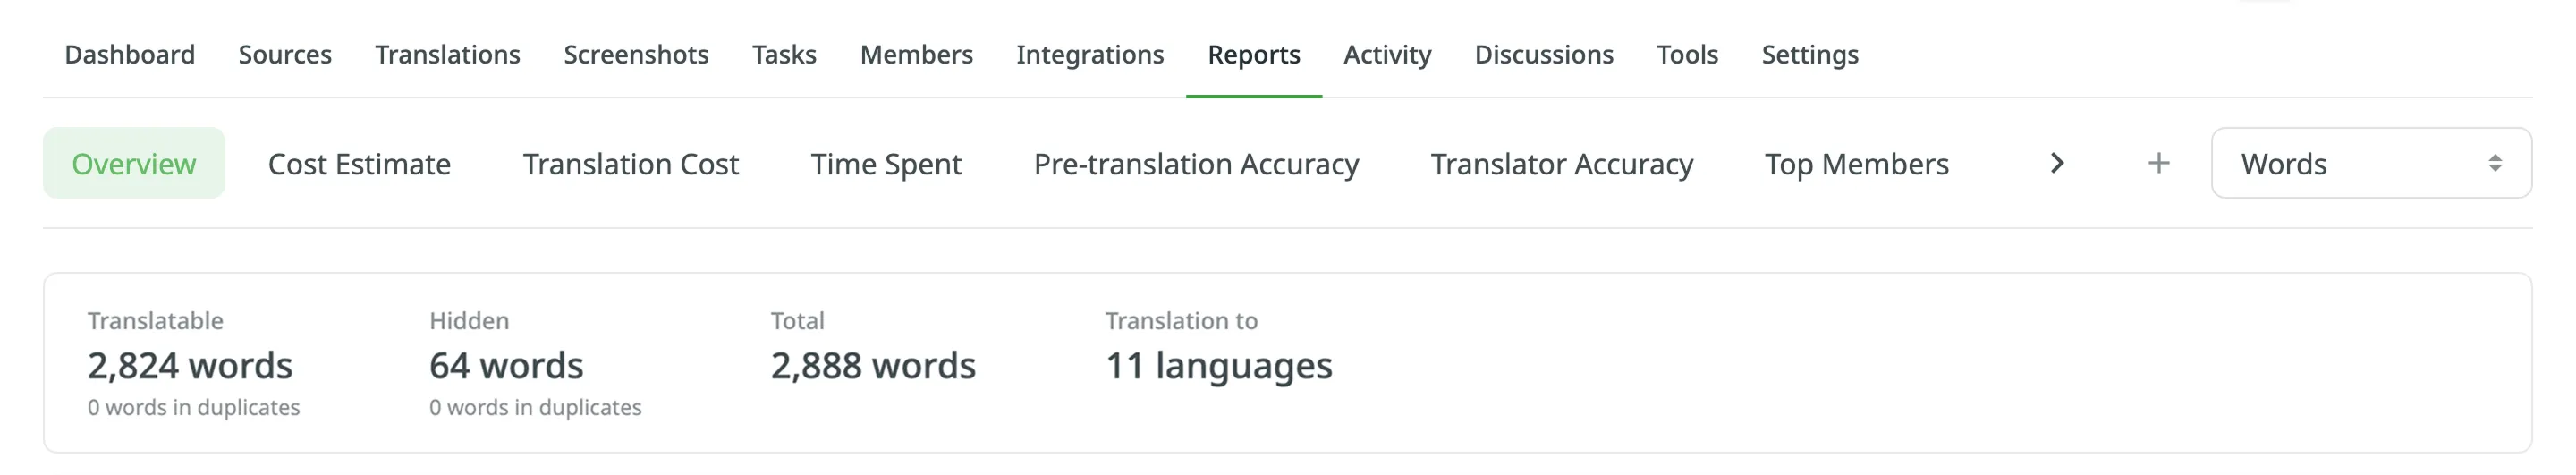Click the plus icon to add report
2576x475 pixels.
point(2158,163)
